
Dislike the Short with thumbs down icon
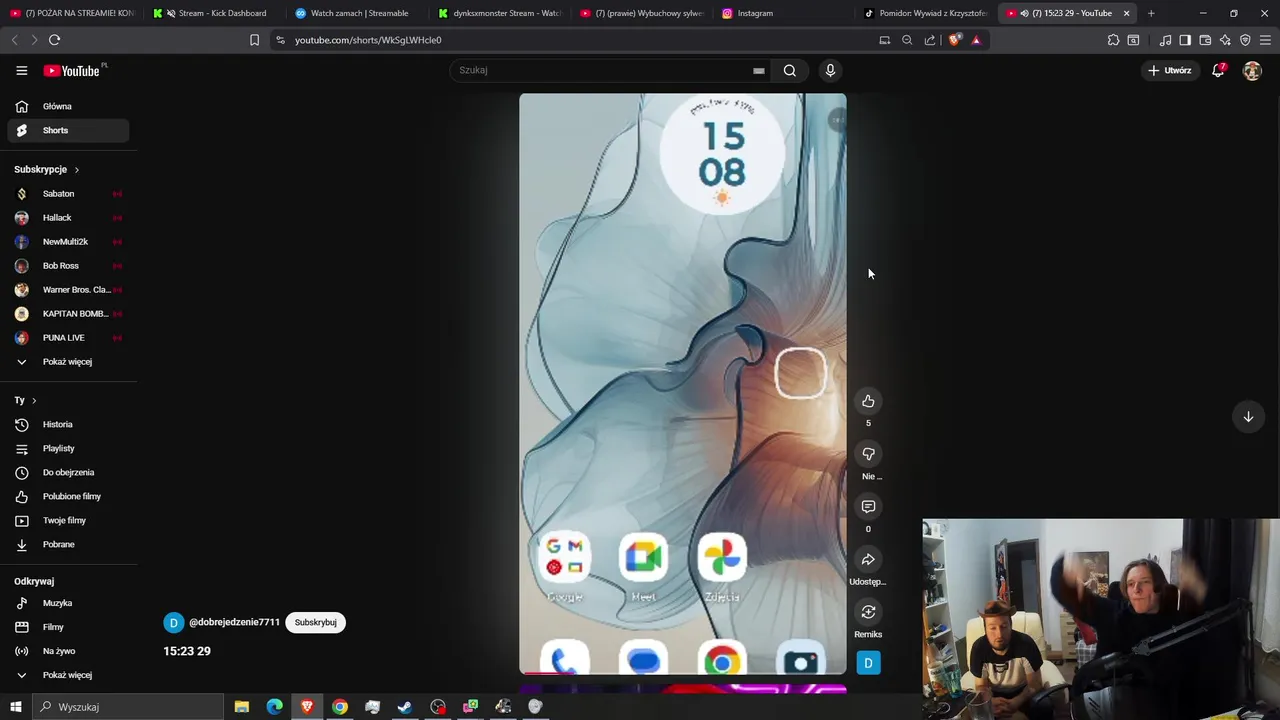point(868,454)
